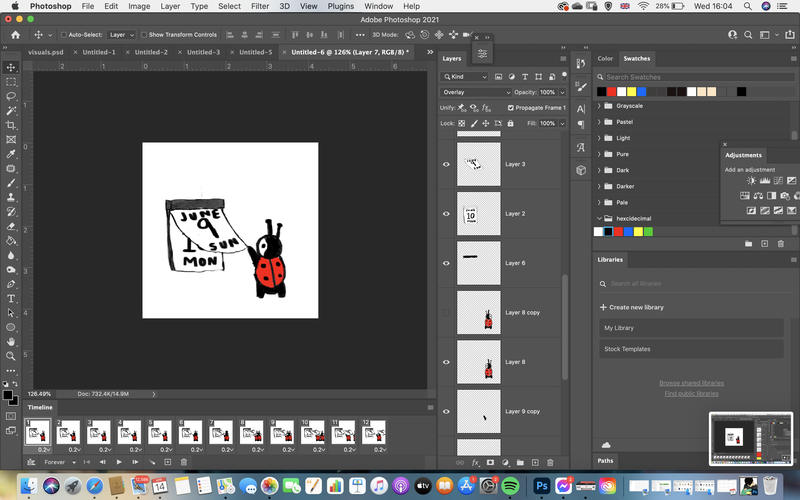Open the Browse shared libraries link
The image size is (800, 500).
tap(691, 383)
